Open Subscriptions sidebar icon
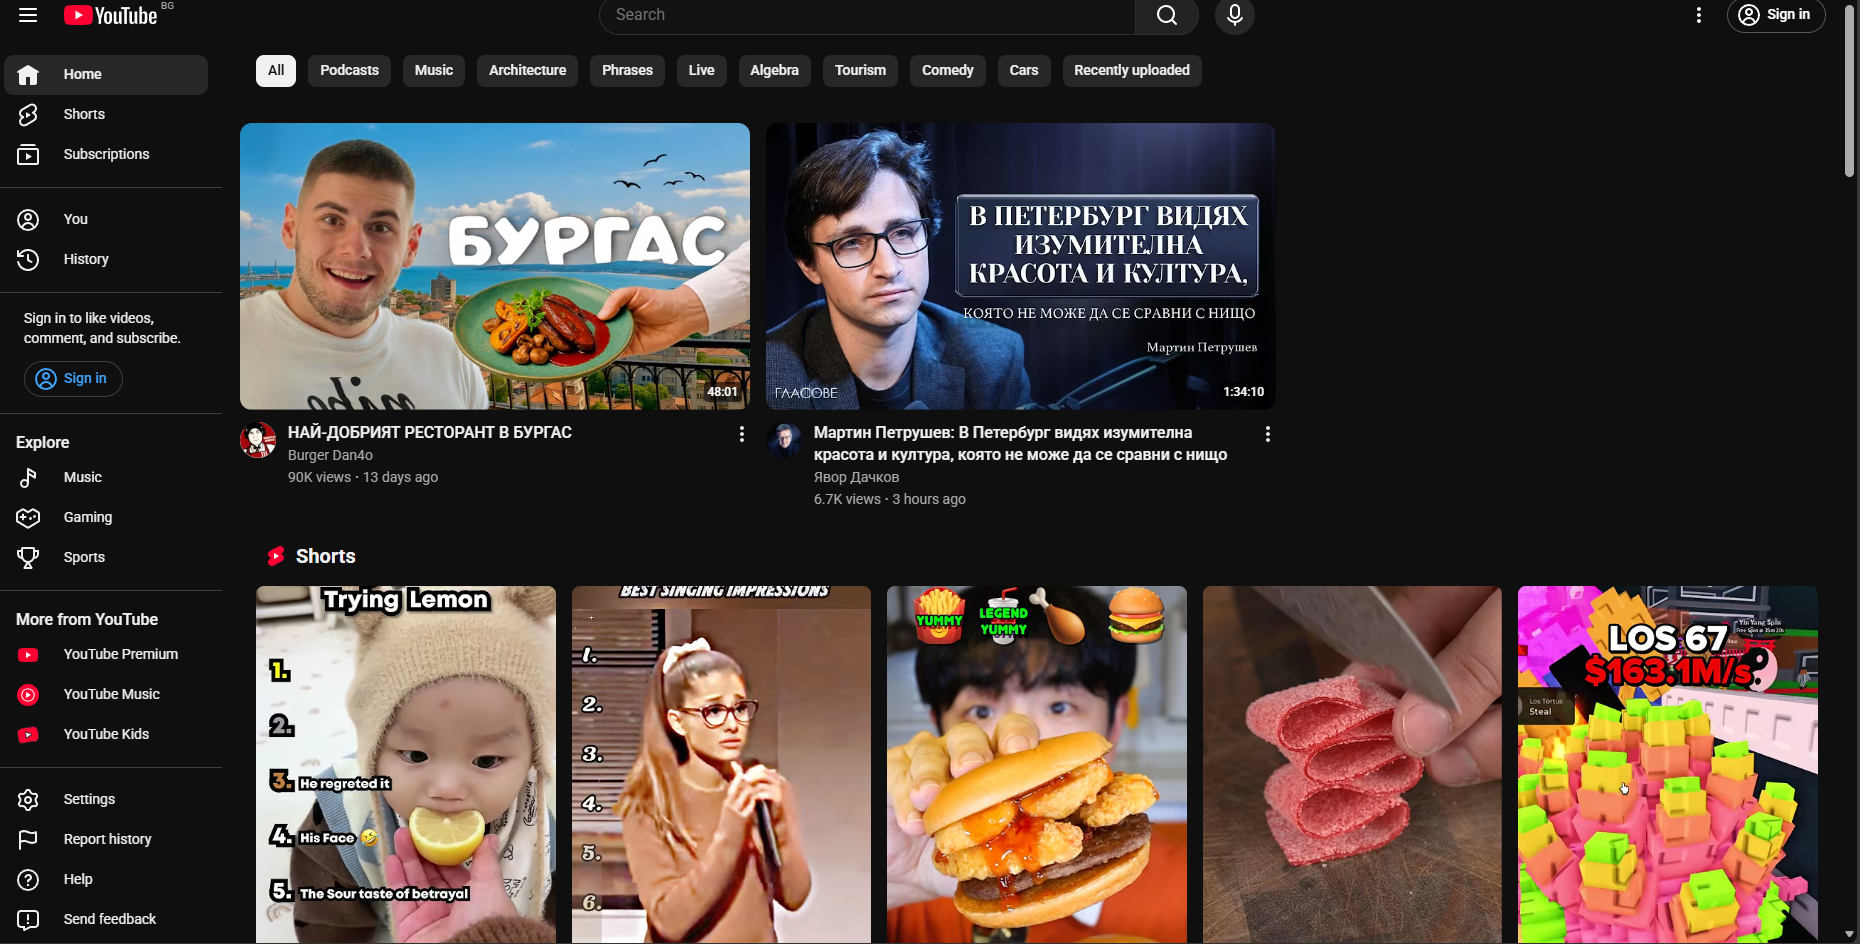The width and height of the screenshot is (1860, 944). point(28,155)
